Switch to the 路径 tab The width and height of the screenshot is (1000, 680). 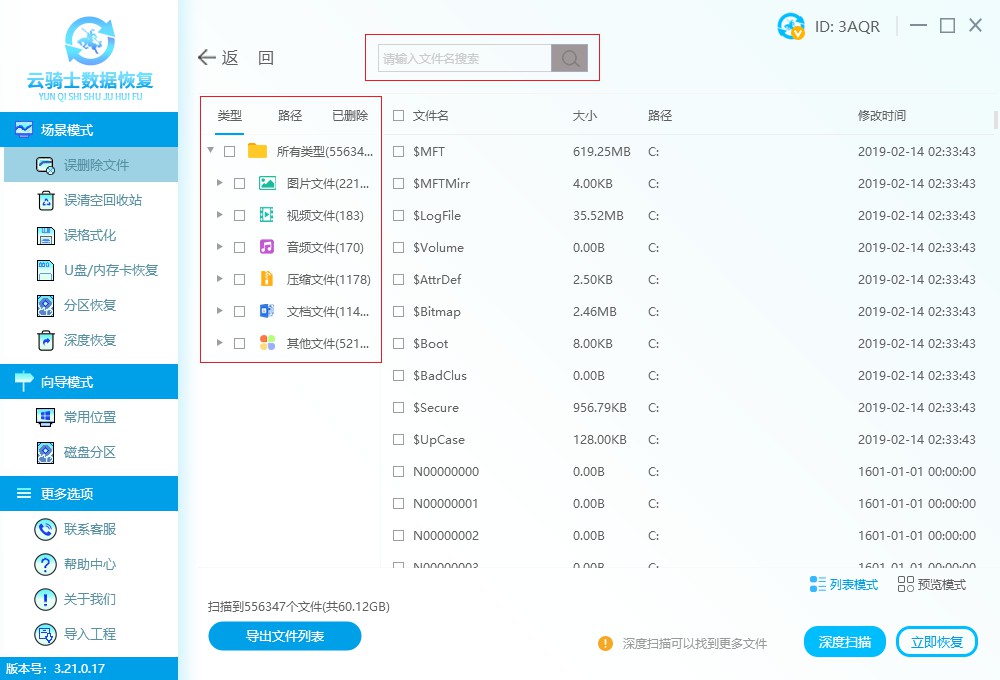(288, 115)
